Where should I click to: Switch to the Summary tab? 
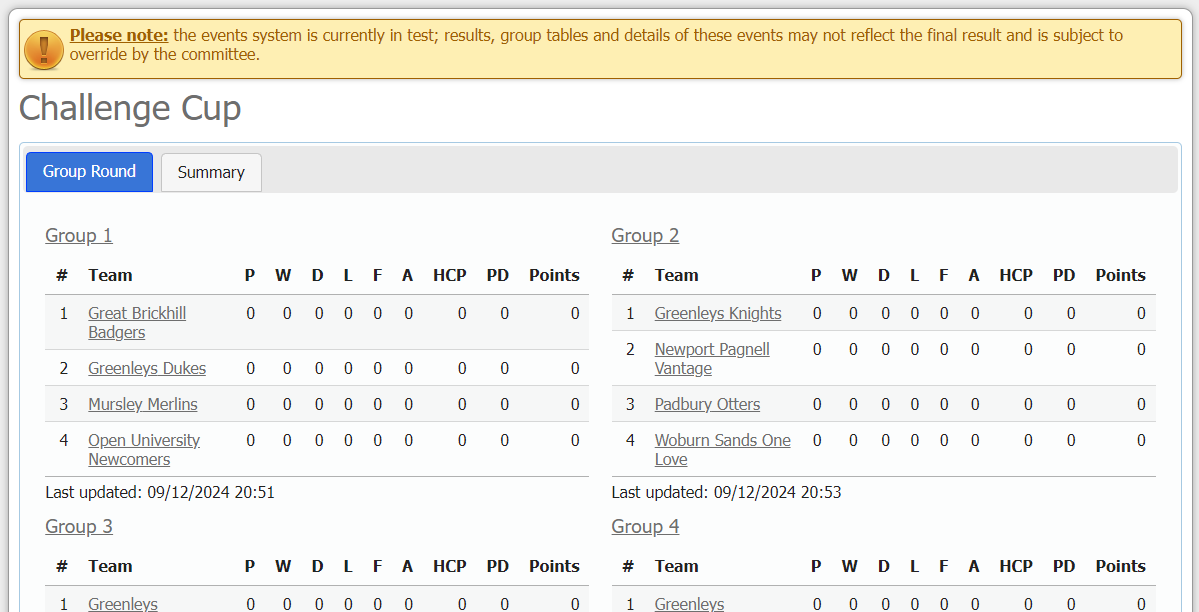(210, 172)
